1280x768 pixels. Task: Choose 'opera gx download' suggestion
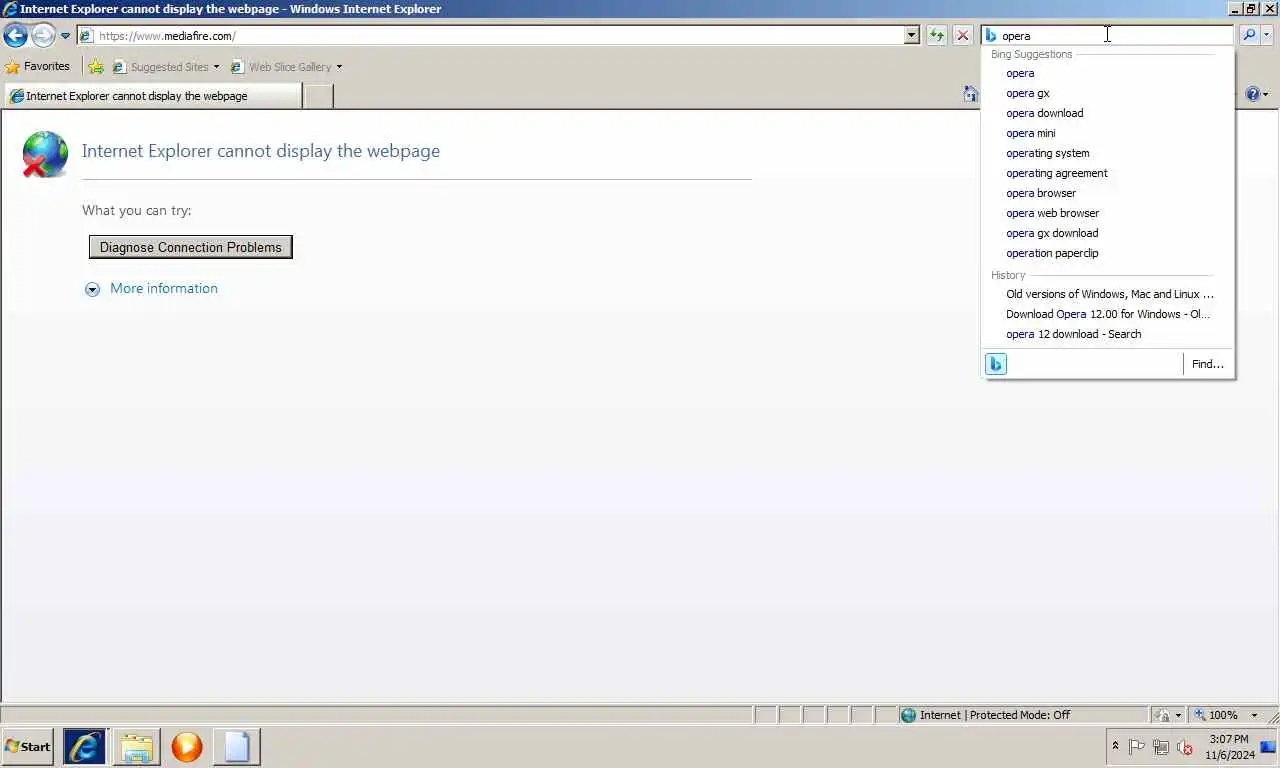pos(1108,233)
